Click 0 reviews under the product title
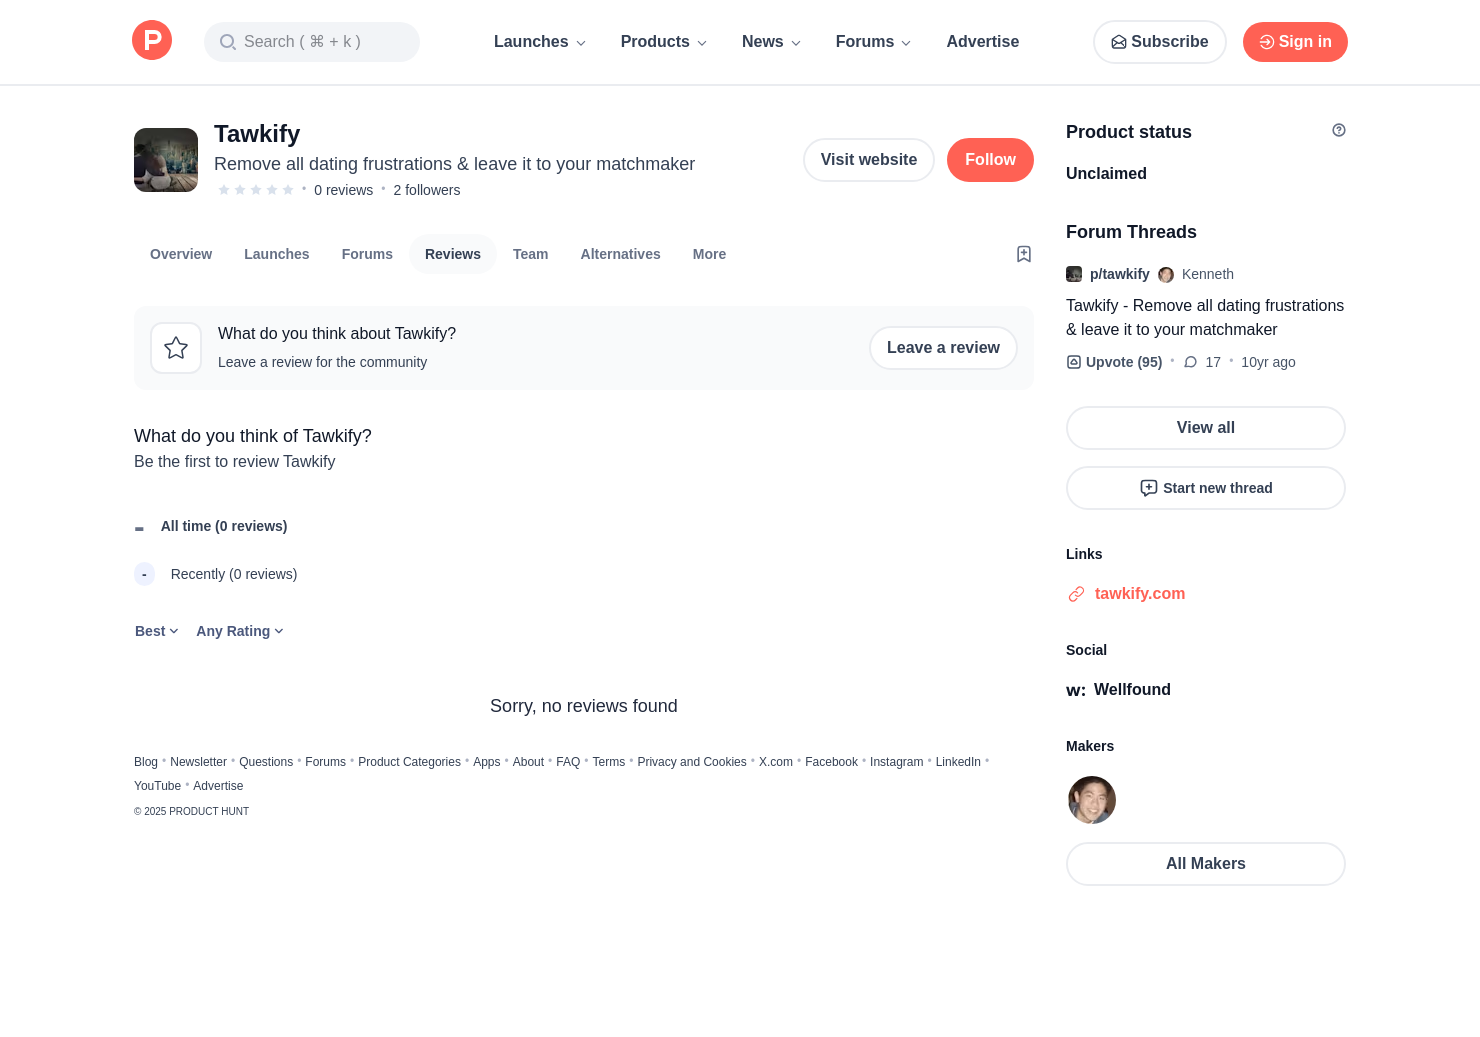The image size is (1480, 1037). [x=343, y=190]
